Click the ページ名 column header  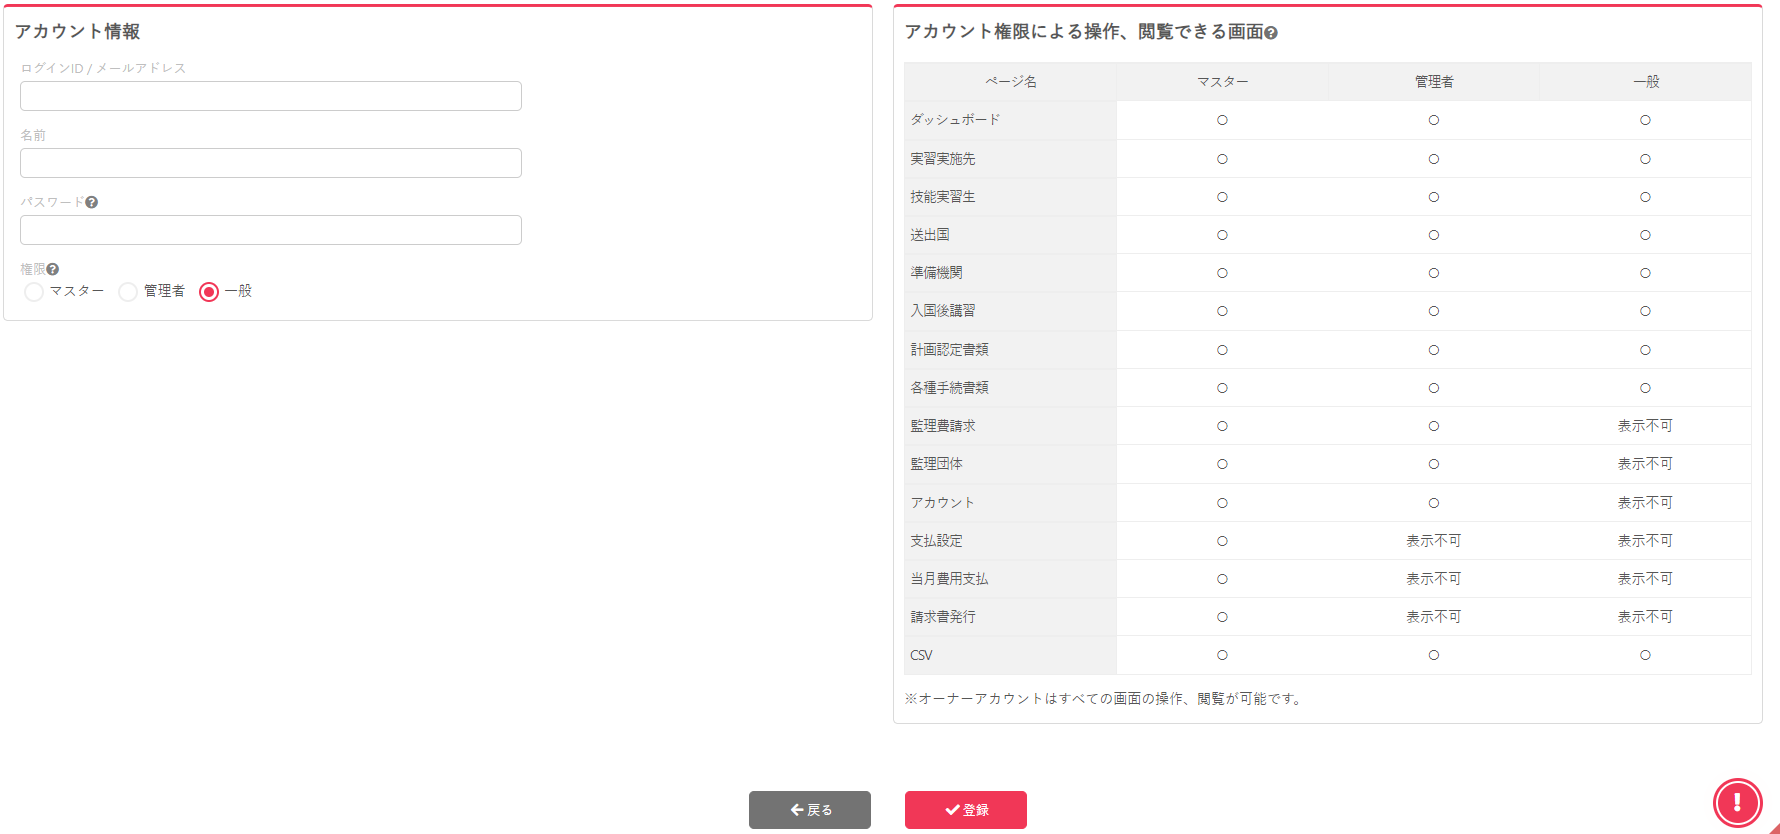1010,82
